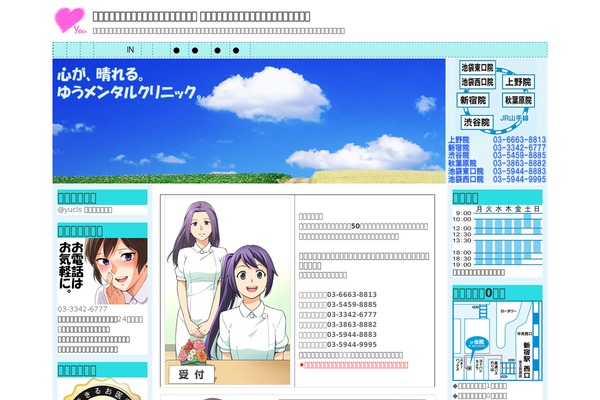
Task: Open the IN item in navigation bar
Action: 130,50
